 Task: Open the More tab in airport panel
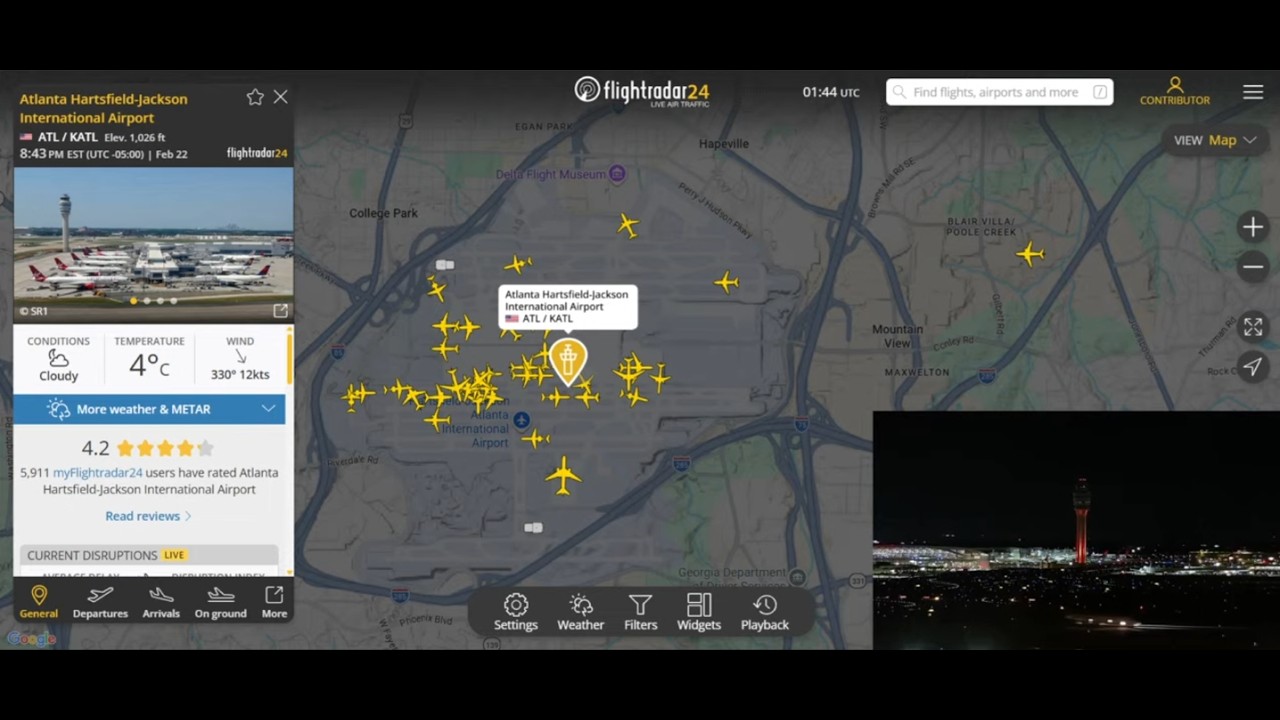click(274, 603)
